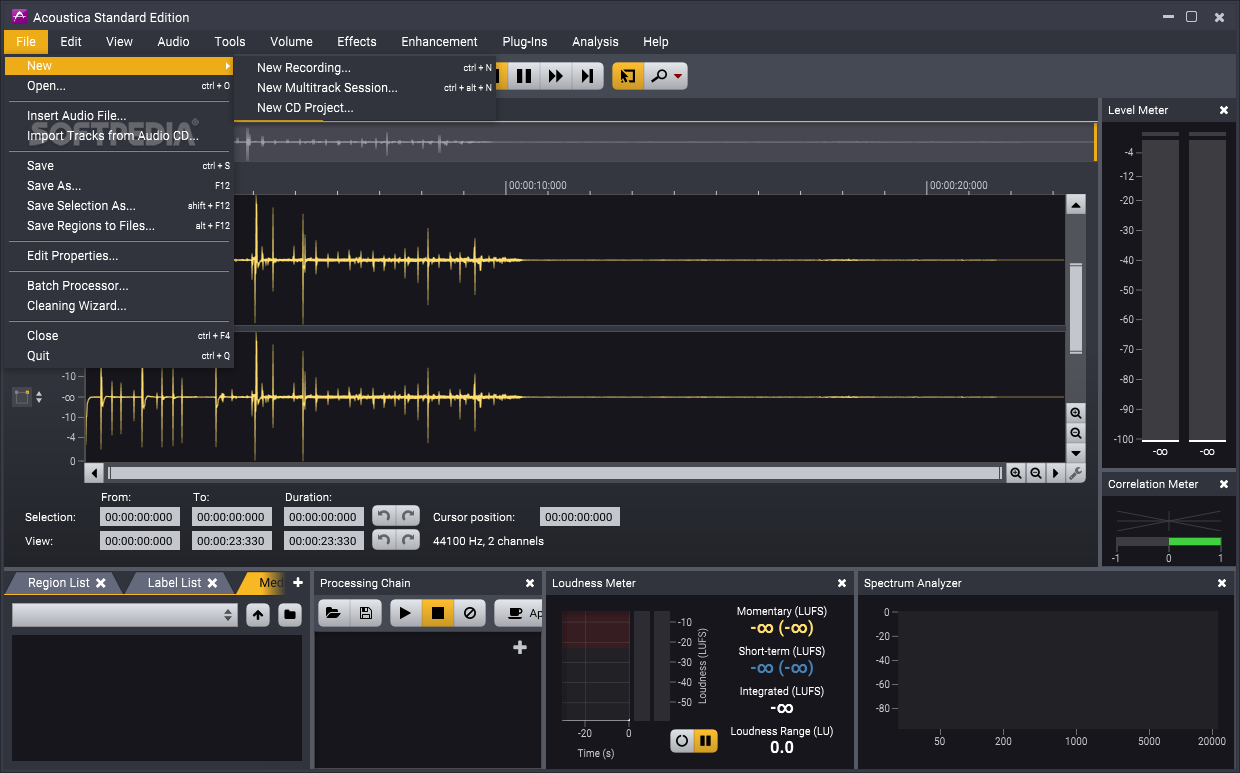Zoom out vertically on the waveform
This screenshot has width=1240, height=773.
click(1076, 433)
